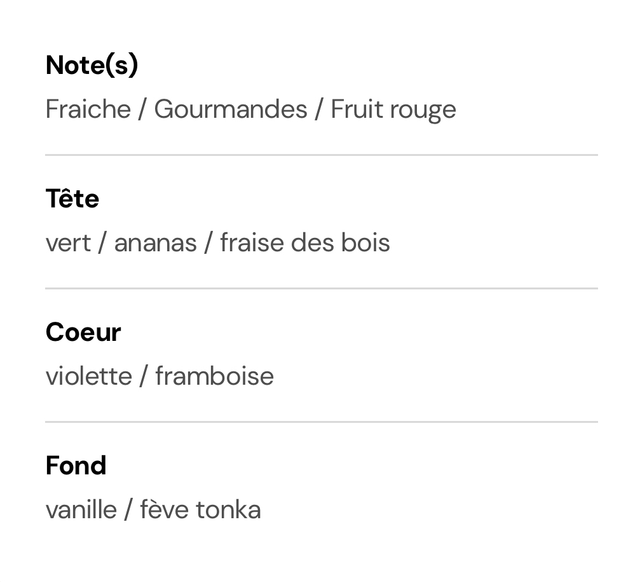Click the Coeur section heading
This screenshot has height=582, width=640.
click(x=83, y=332)
